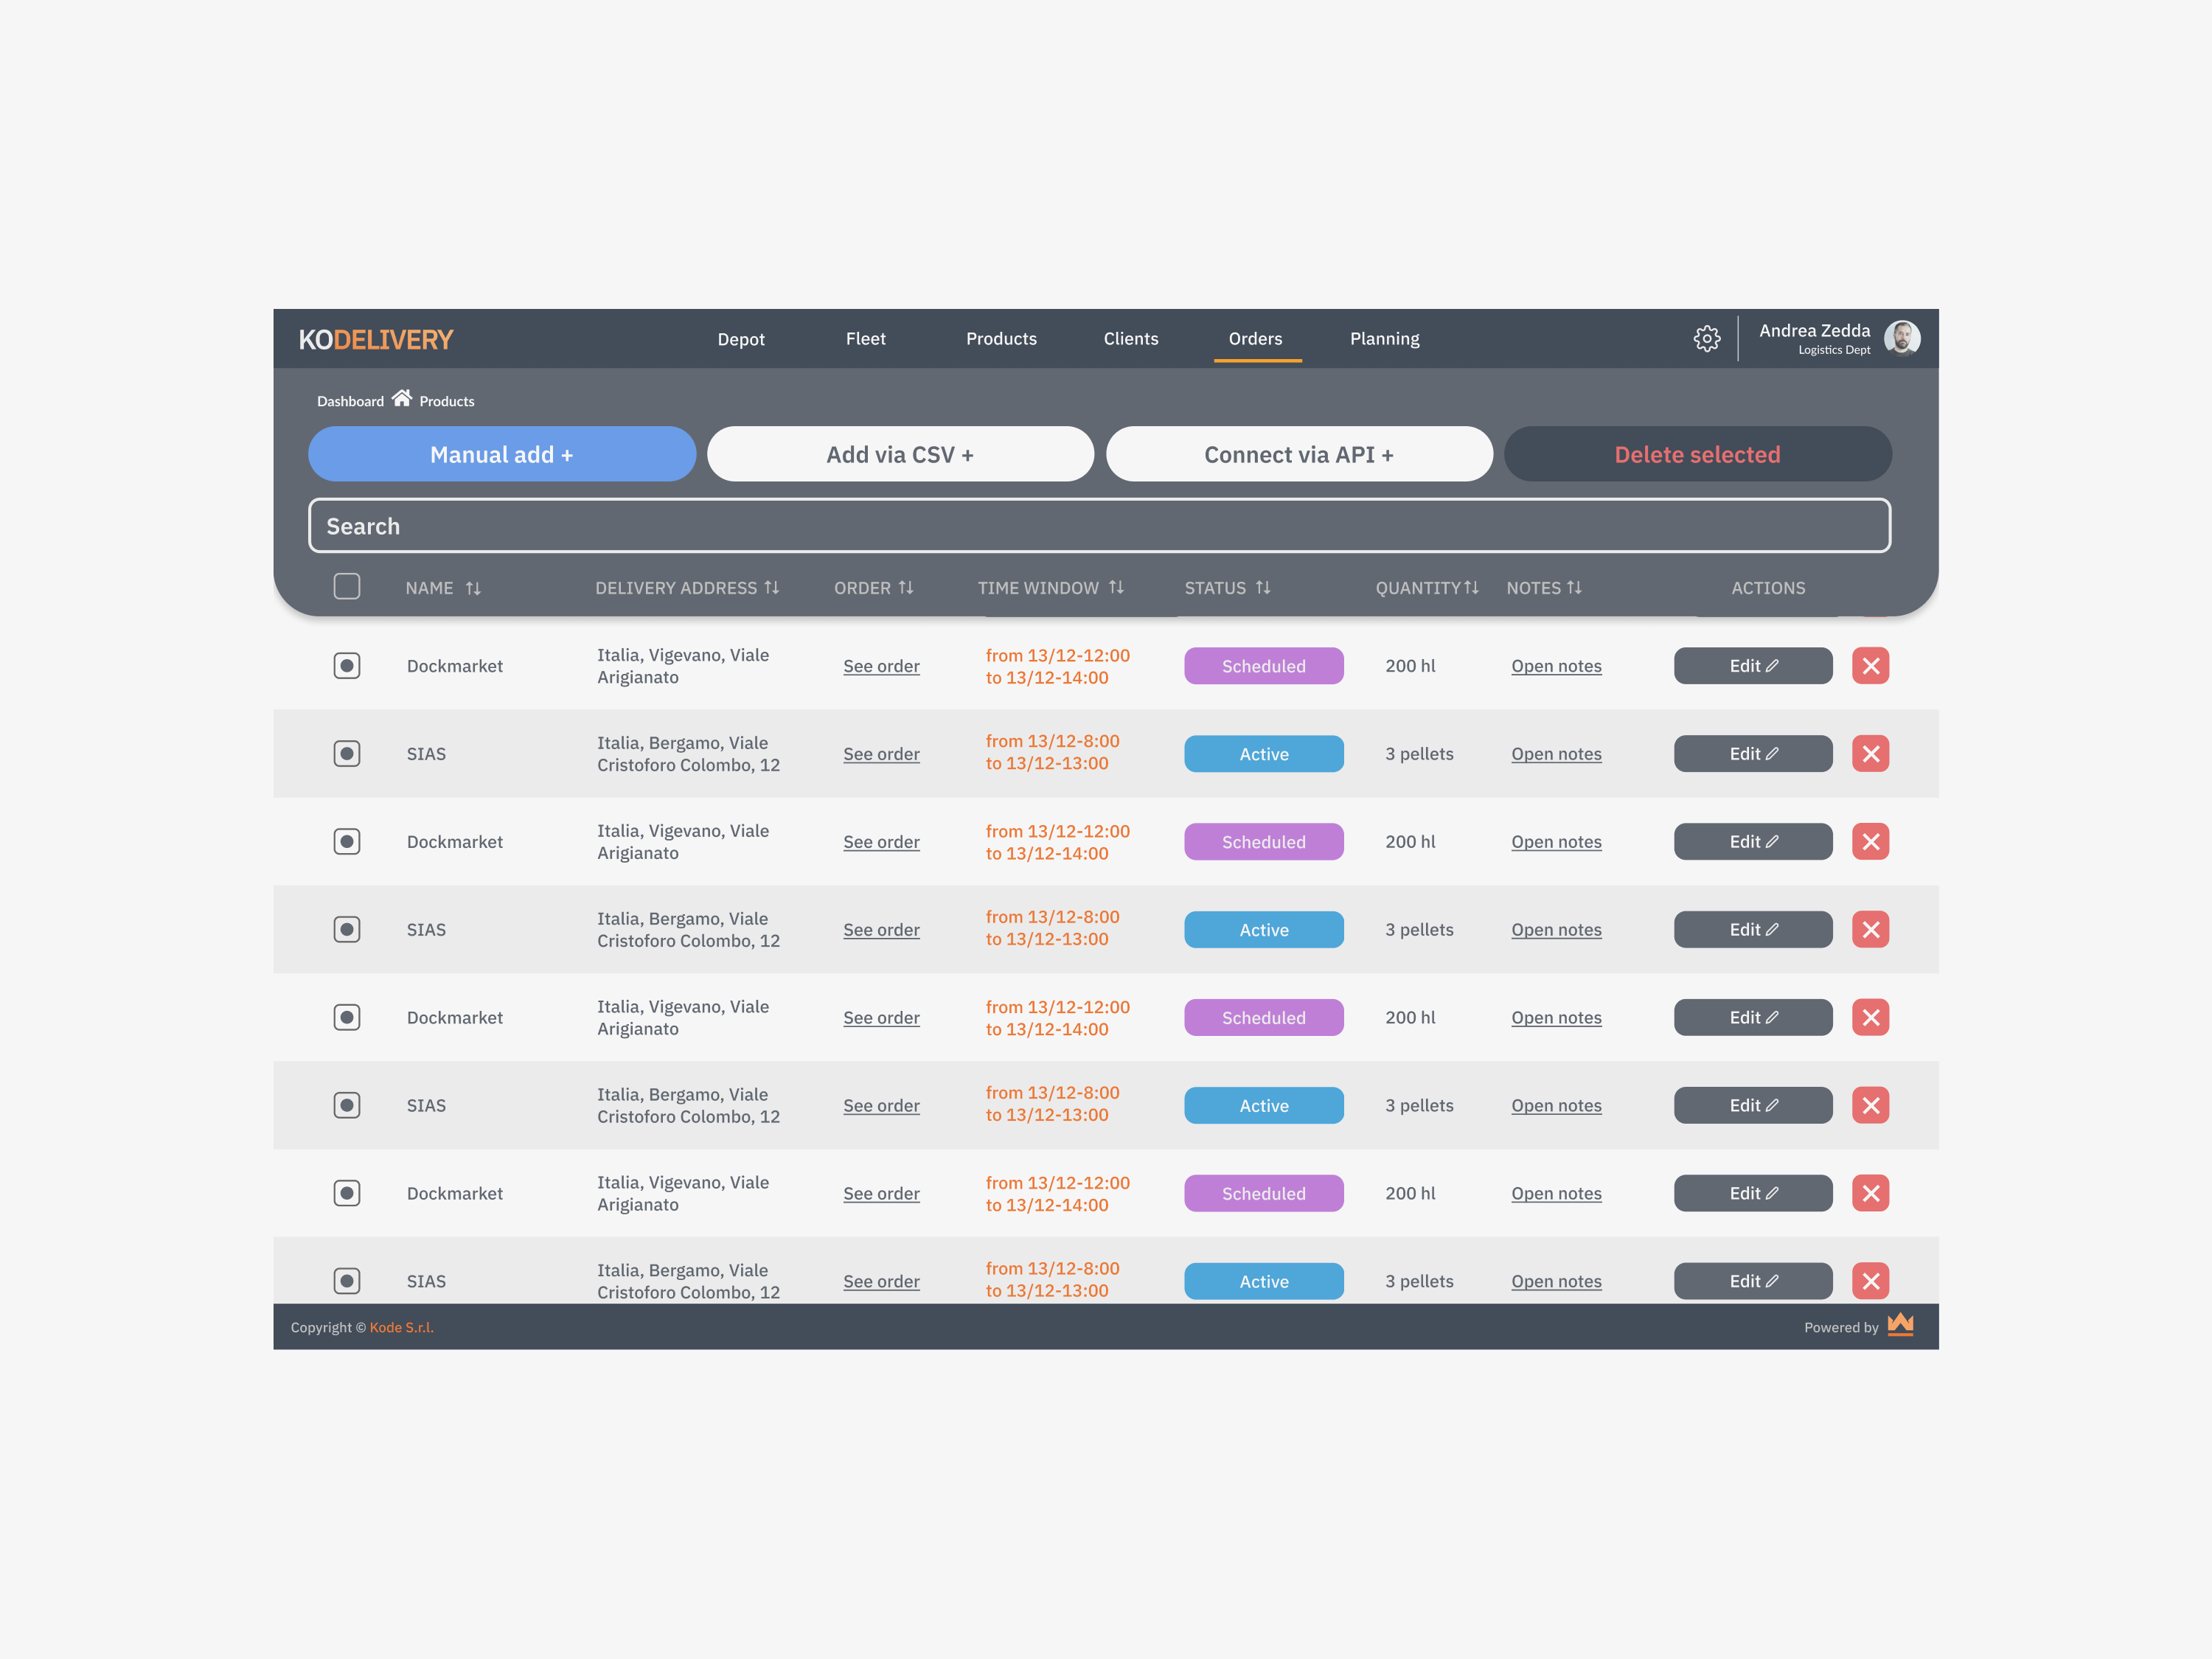
Task: Delete the first Dockmarket row with red X
Action: tap(1870, 666)
